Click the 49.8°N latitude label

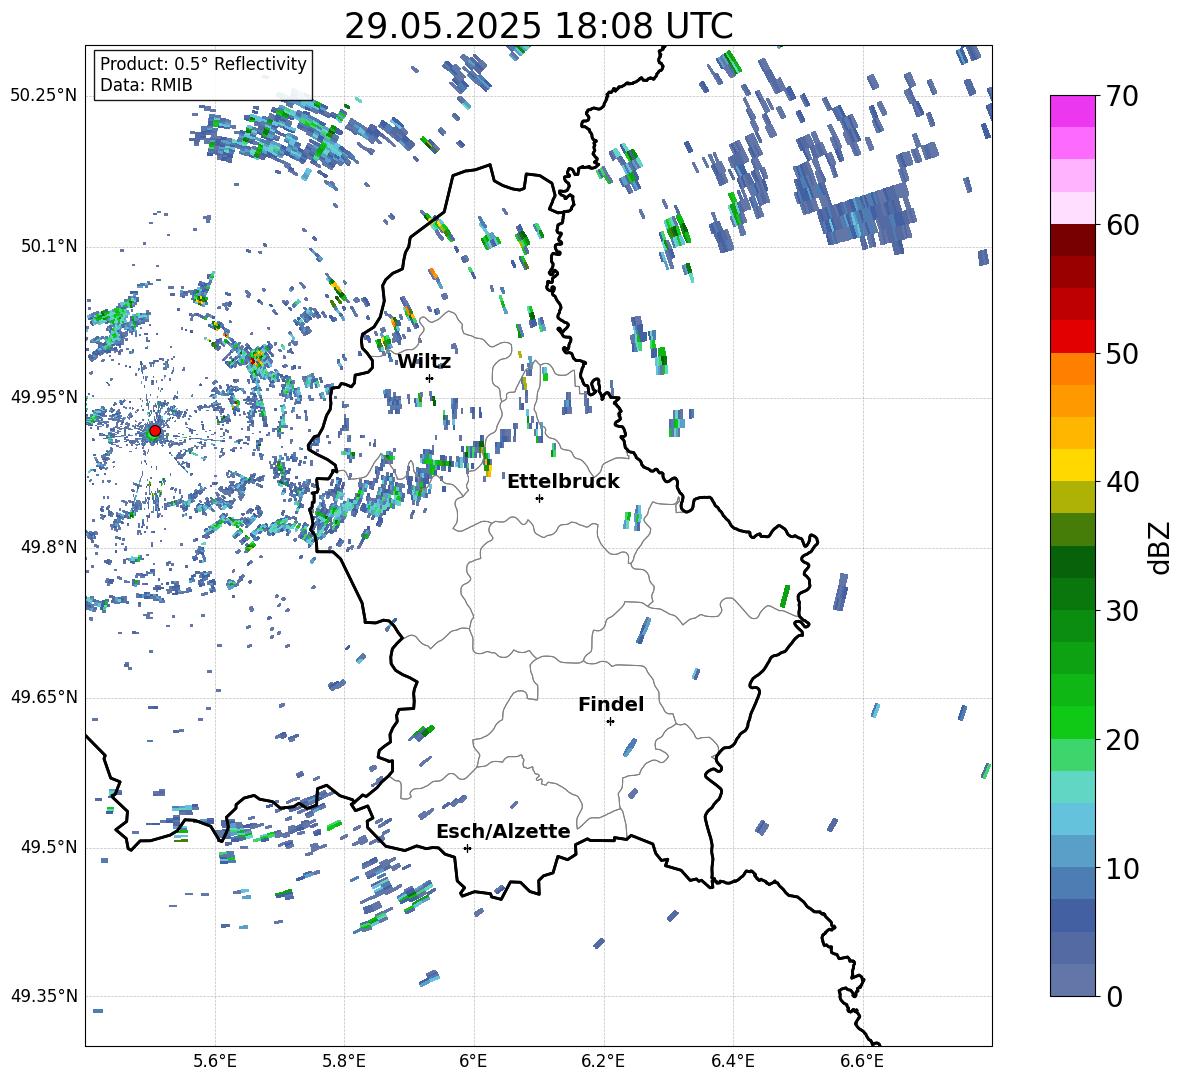[49, 547]
